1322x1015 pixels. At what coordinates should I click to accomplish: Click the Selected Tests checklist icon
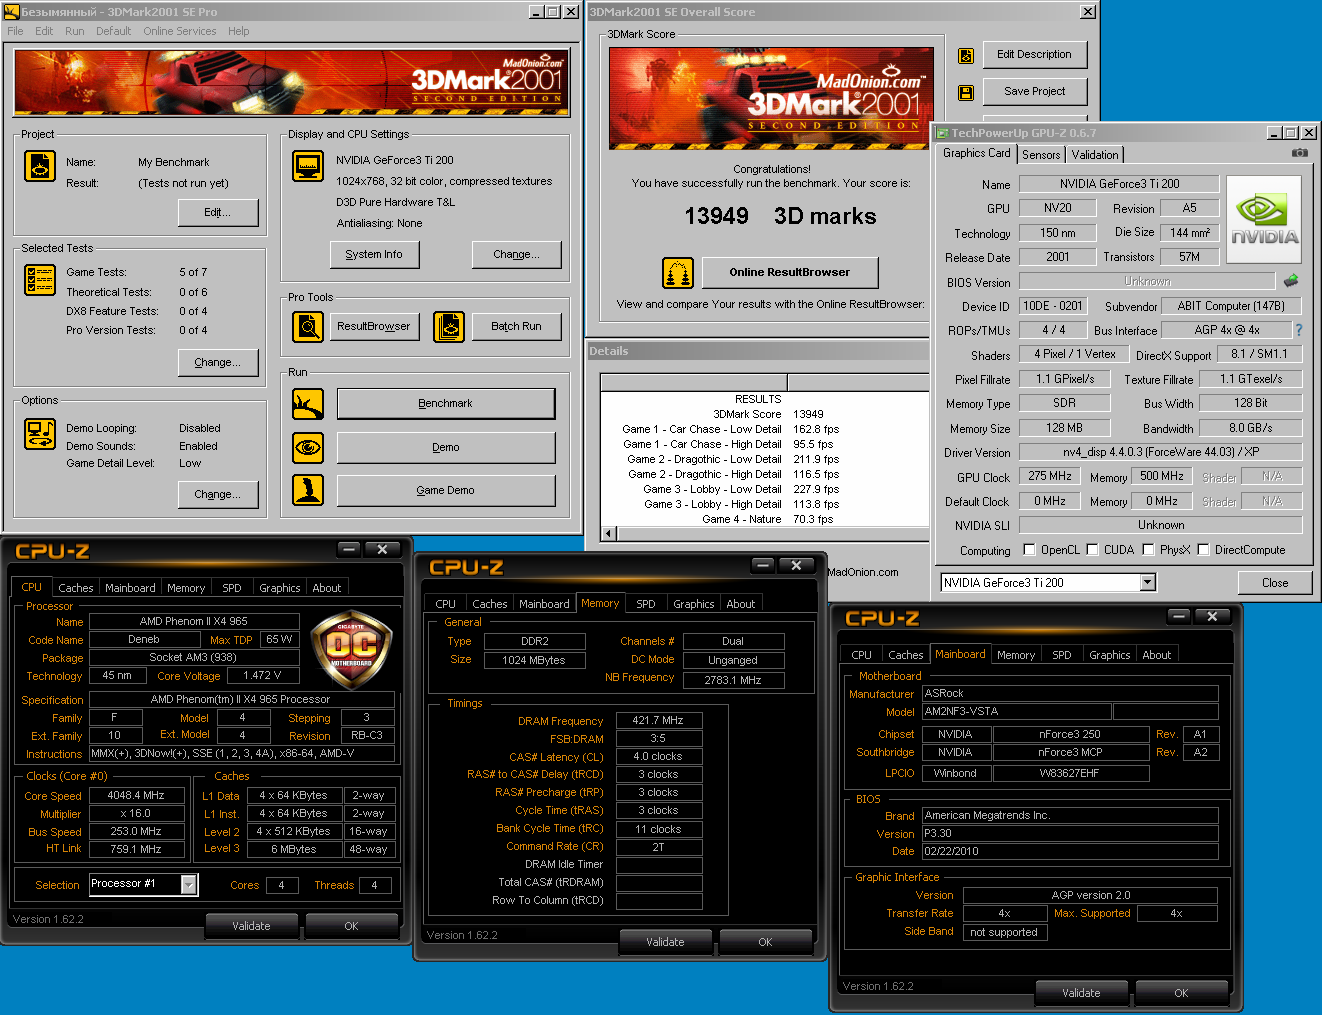click(40, 280)
